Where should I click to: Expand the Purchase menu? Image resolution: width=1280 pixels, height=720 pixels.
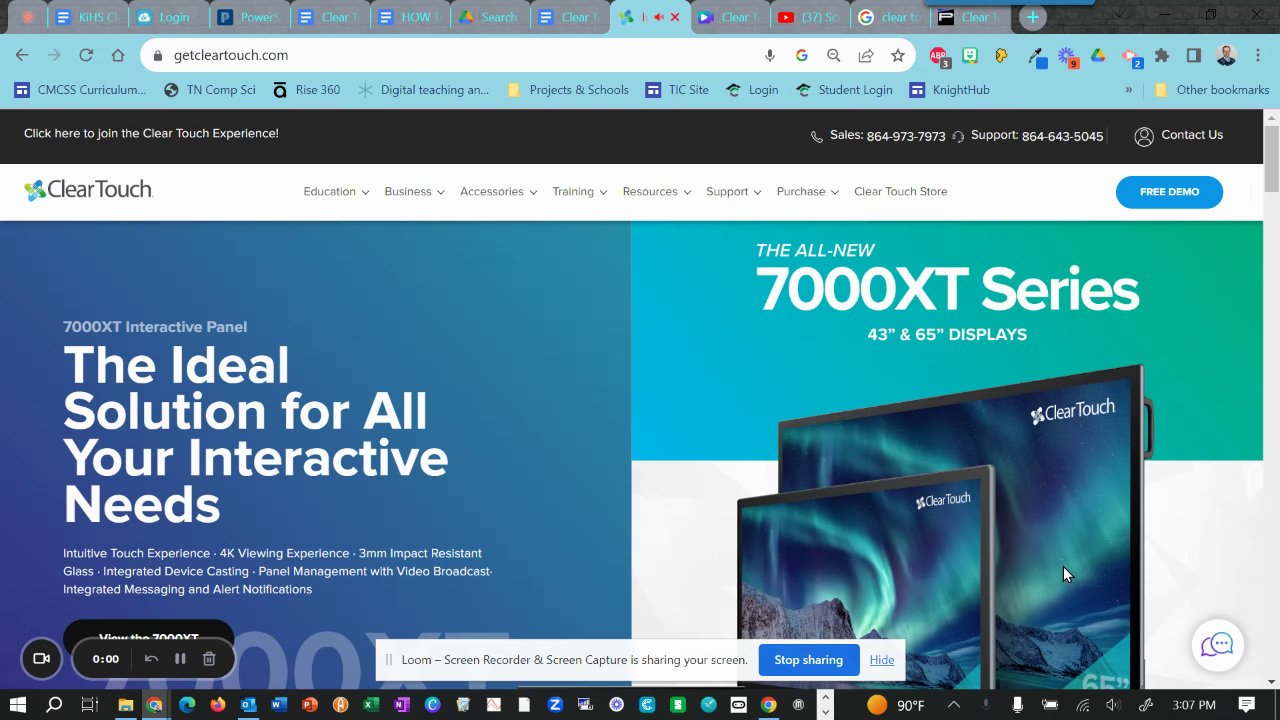pos(807,192)
